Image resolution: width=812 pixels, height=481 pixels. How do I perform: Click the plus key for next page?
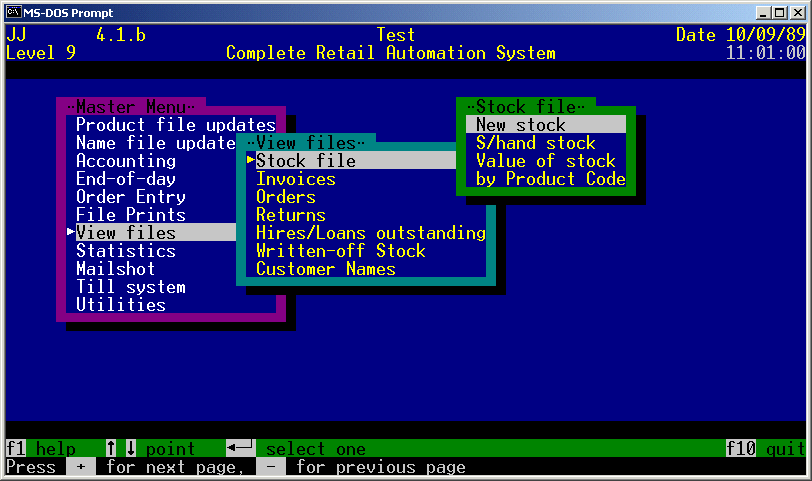click(81, 468)
